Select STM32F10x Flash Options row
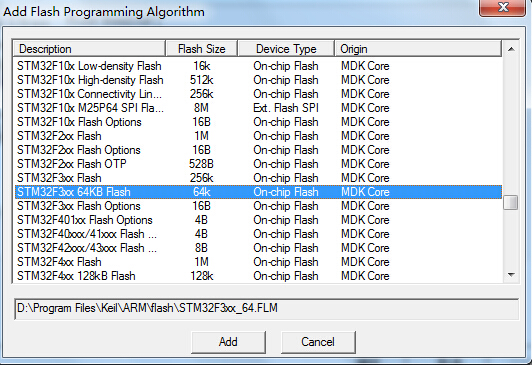532x365 pixels. point(258,122)
